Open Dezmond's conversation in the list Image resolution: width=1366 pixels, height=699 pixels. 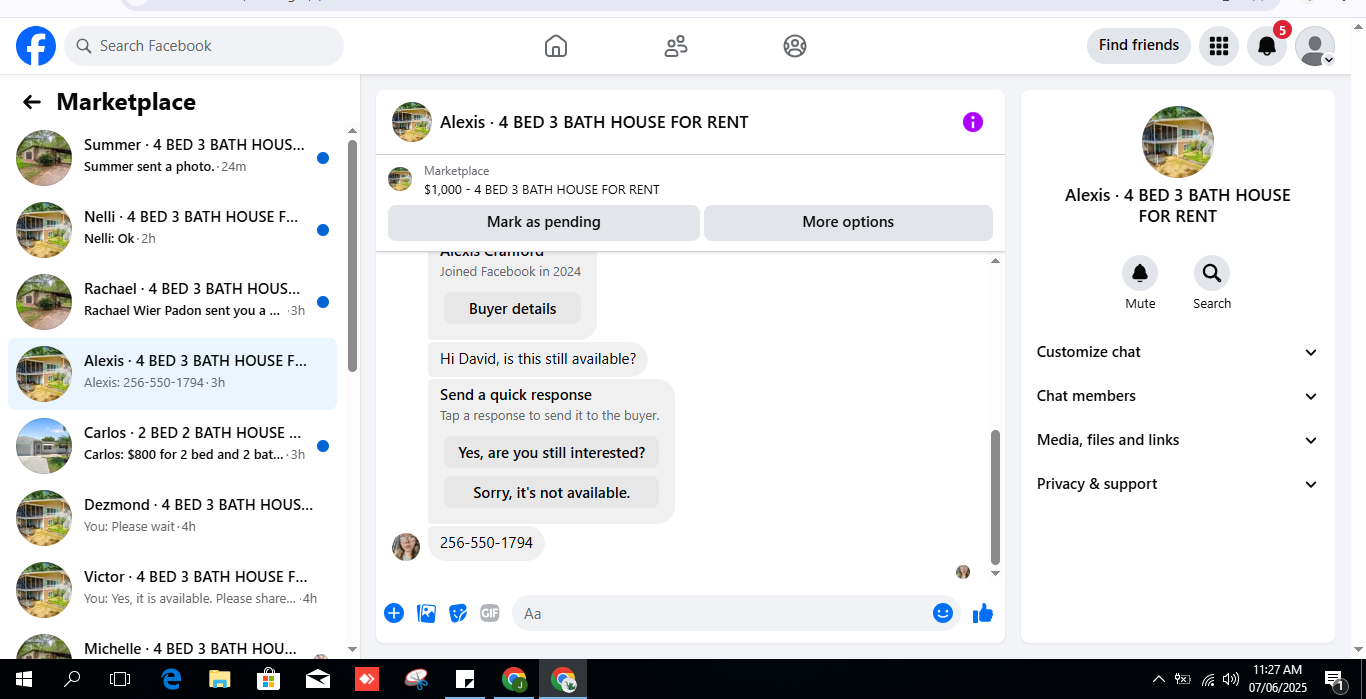pyautogui.click(x=172, y=518)
